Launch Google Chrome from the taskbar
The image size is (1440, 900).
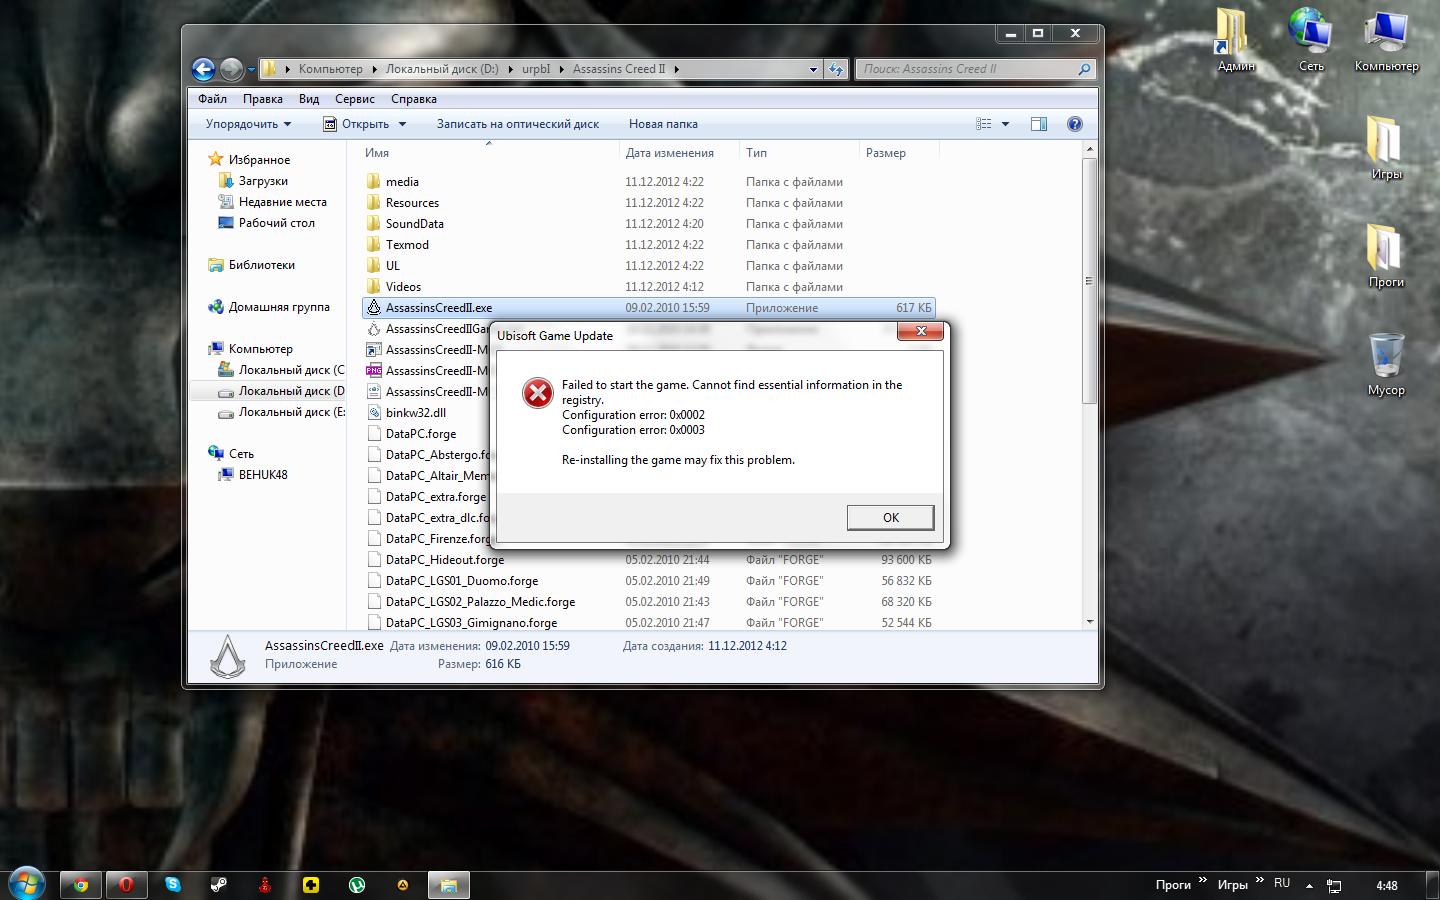tap(81, 885)
